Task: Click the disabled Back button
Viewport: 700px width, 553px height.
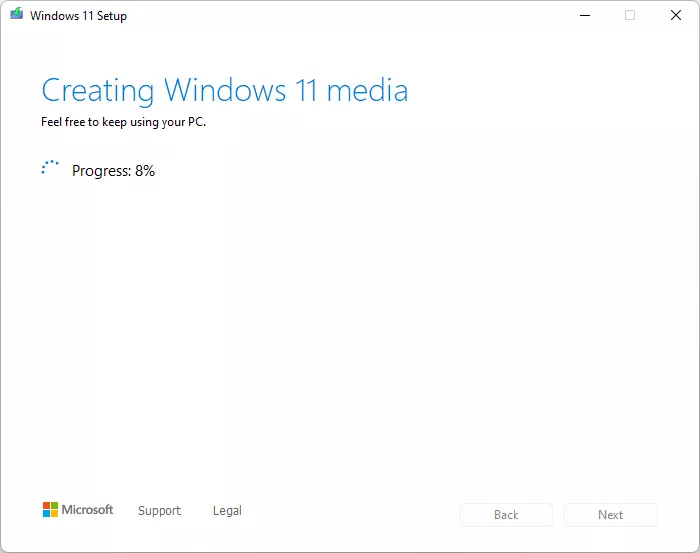Action: tap(506, 515)
